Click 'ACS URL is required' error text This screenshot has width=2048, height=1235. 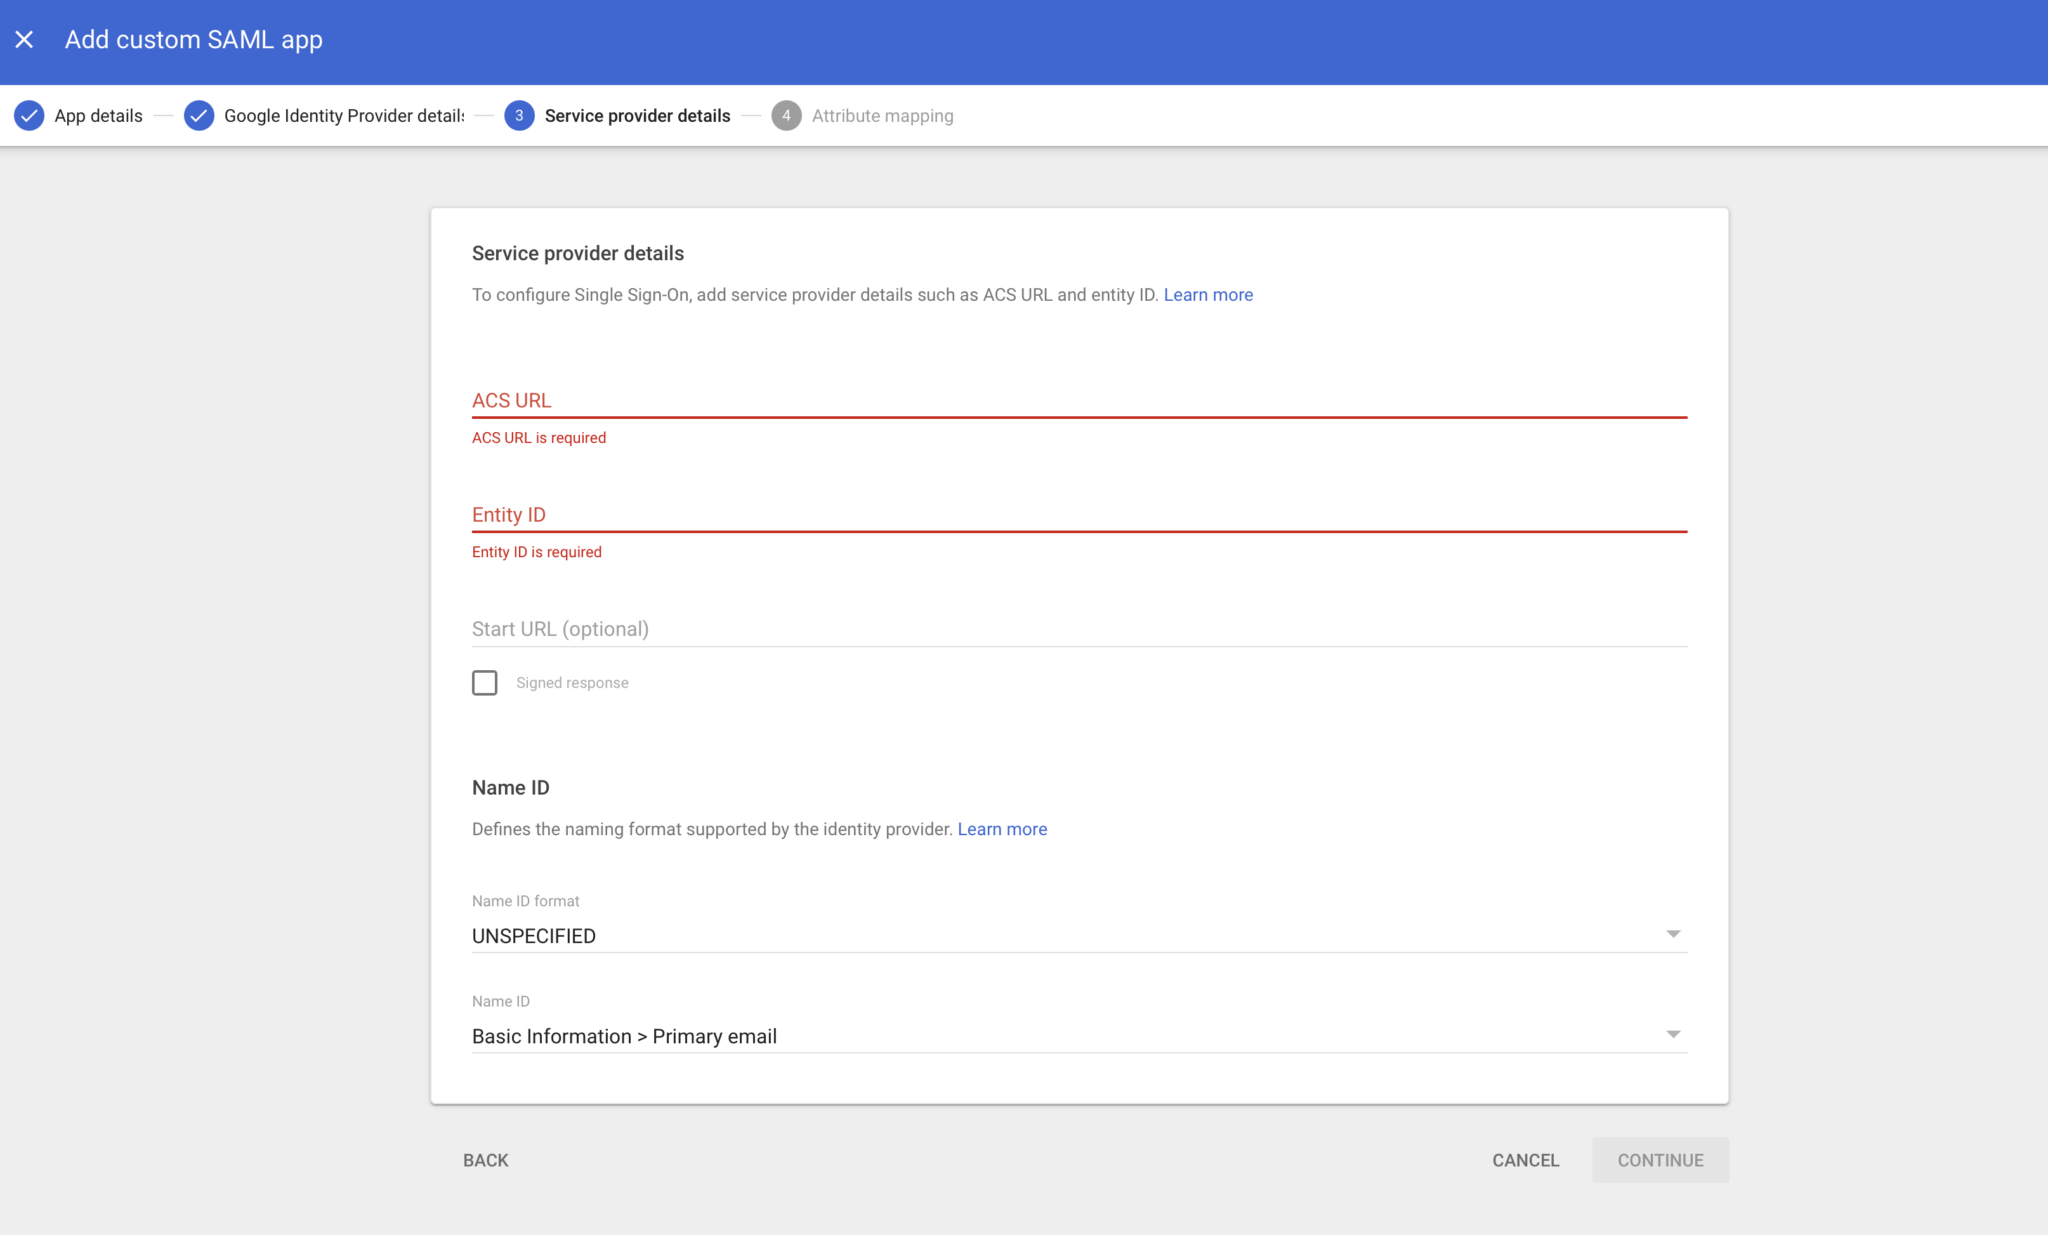(539, 438)
